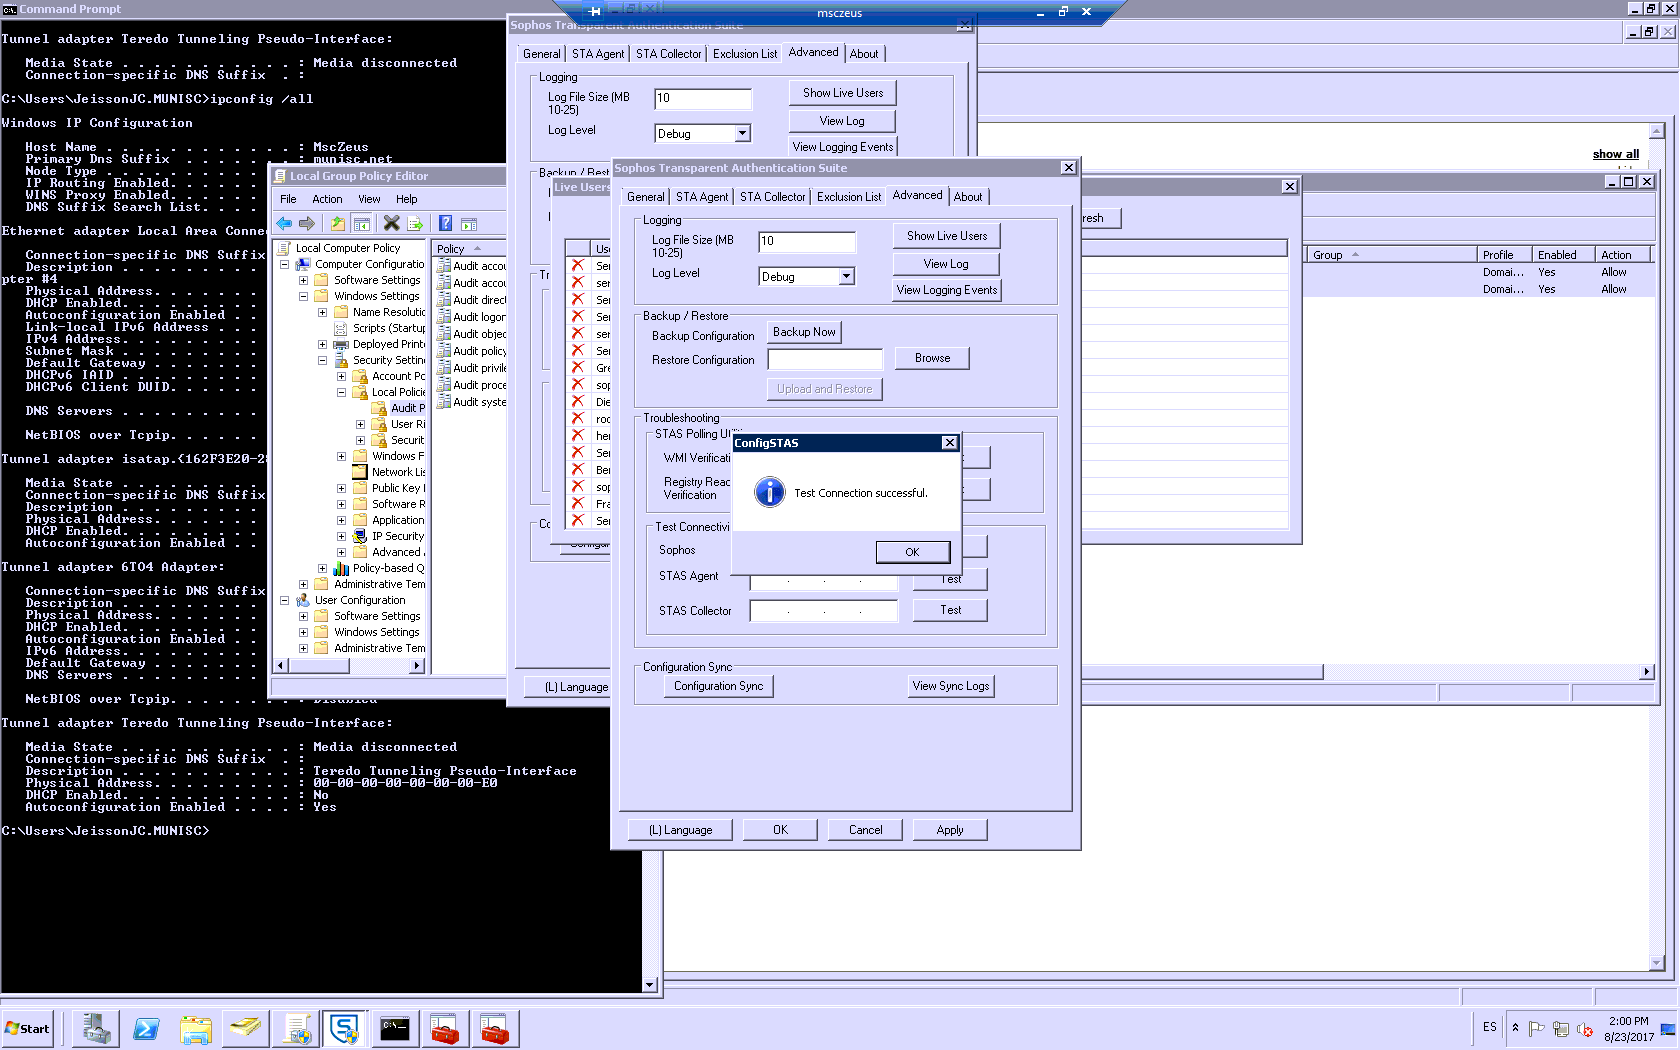Show hidden system tray icons
This screenshot has height=1050, width=1680.
(1516, 1027)
